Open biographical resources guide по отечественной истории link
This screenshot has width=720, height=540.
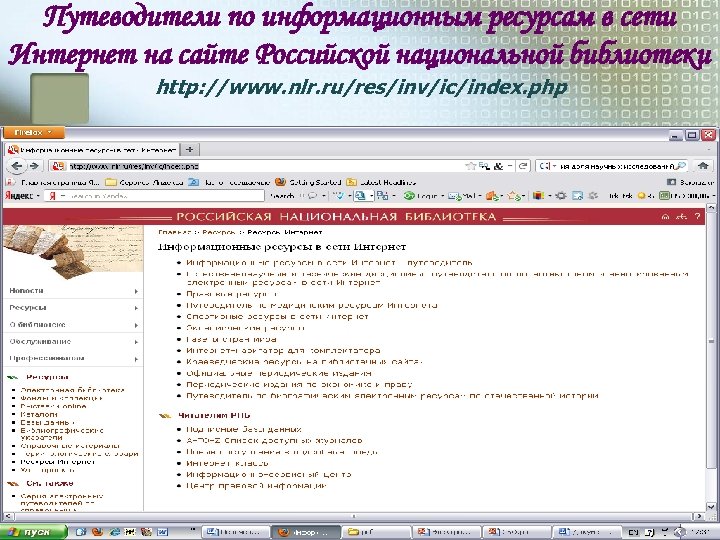click(392, 396)
